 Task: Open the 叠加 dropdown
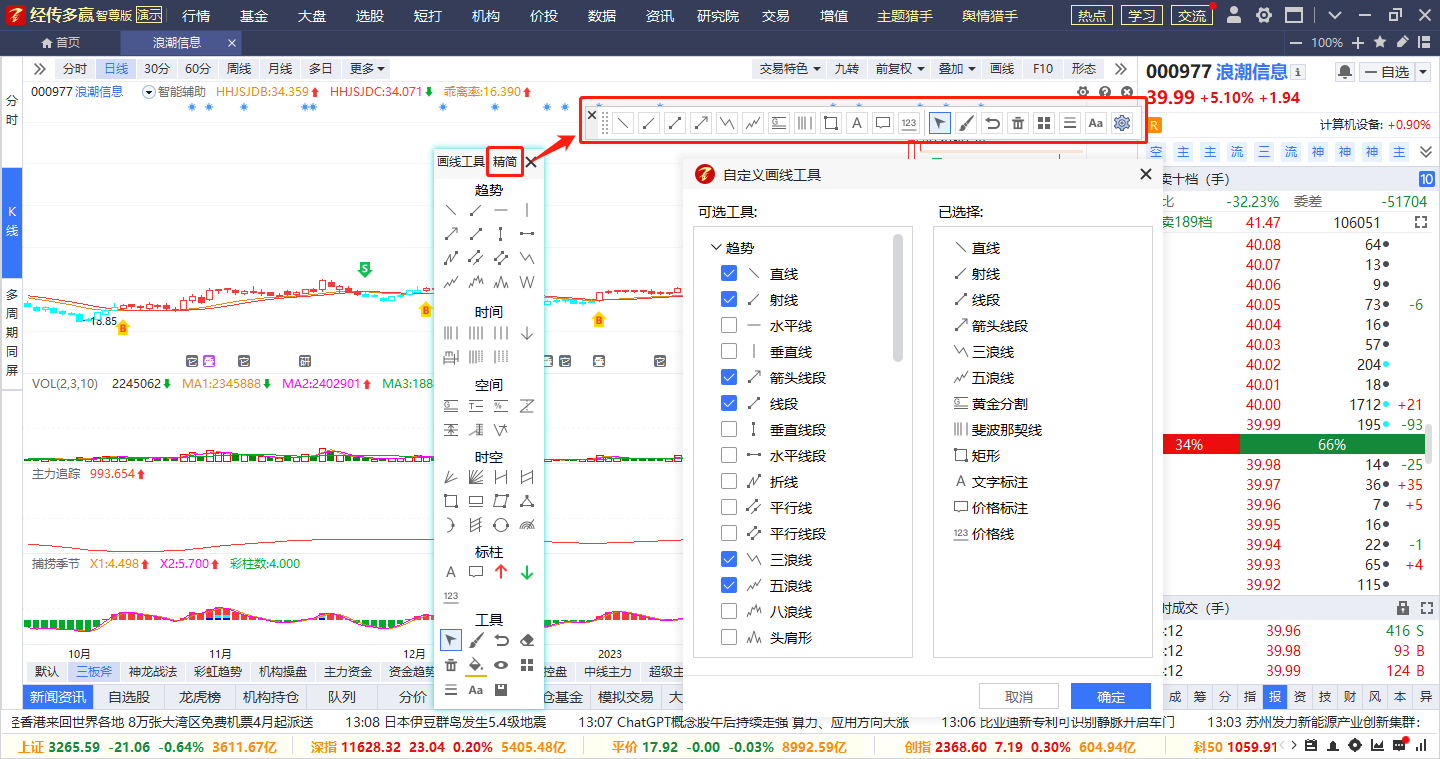(x=957, y=69)
